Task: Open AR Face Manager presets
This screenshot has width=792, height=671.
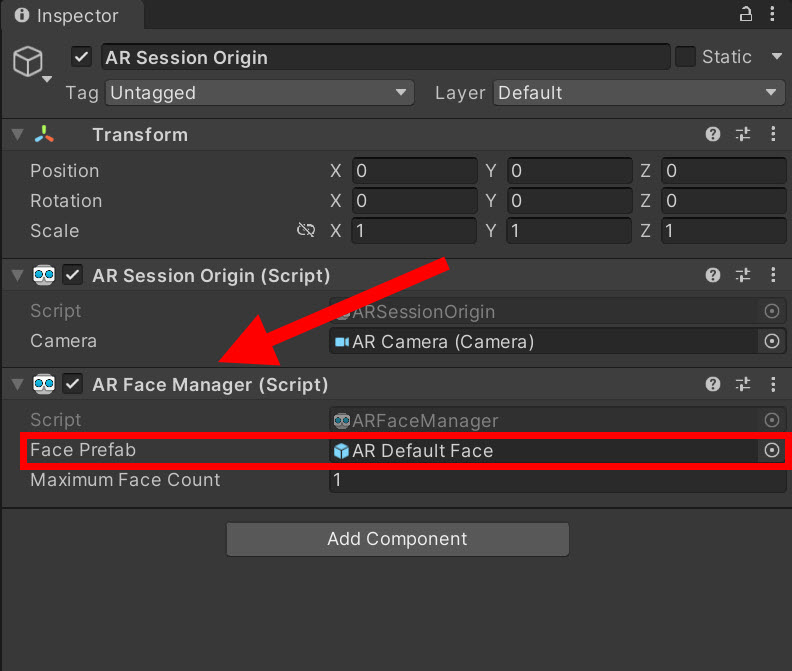Action: (743, 385)
